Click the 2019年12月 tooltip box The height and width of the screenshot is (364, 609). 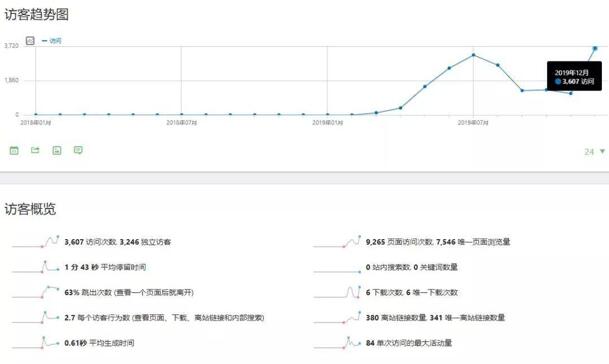574,76
